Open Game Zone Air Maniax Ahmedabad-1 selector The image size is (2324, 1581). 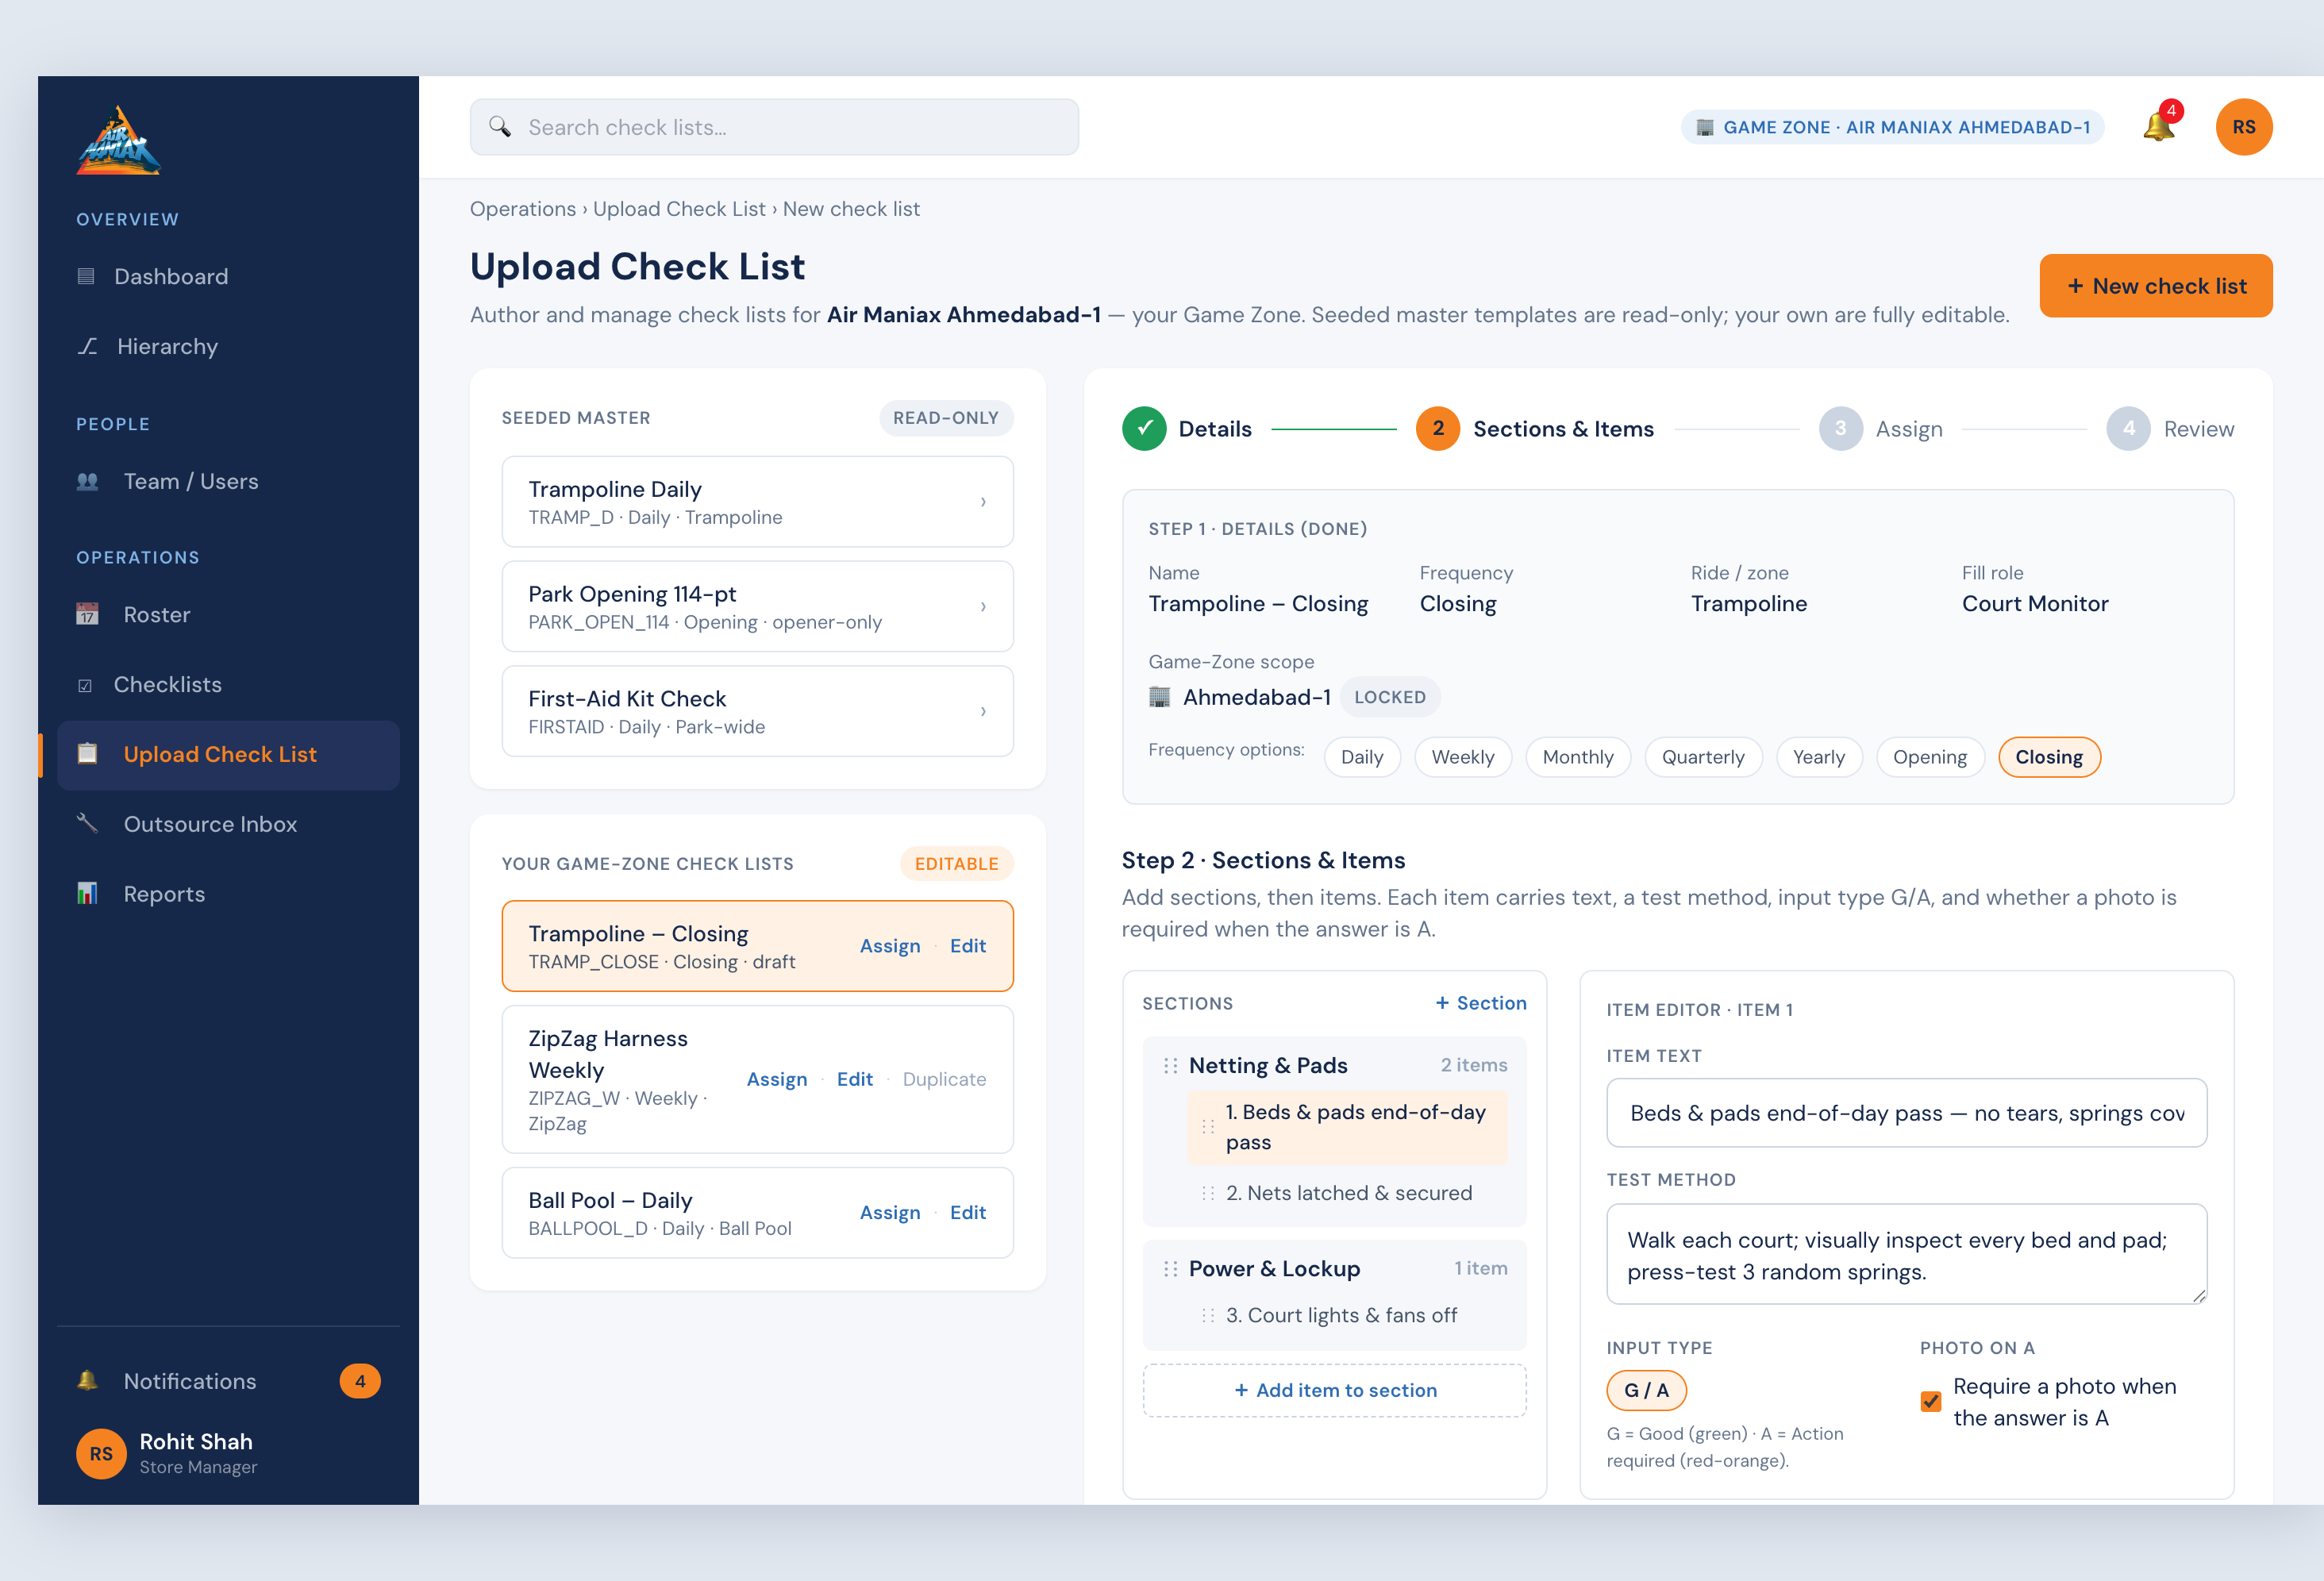tap(1892, 127)
